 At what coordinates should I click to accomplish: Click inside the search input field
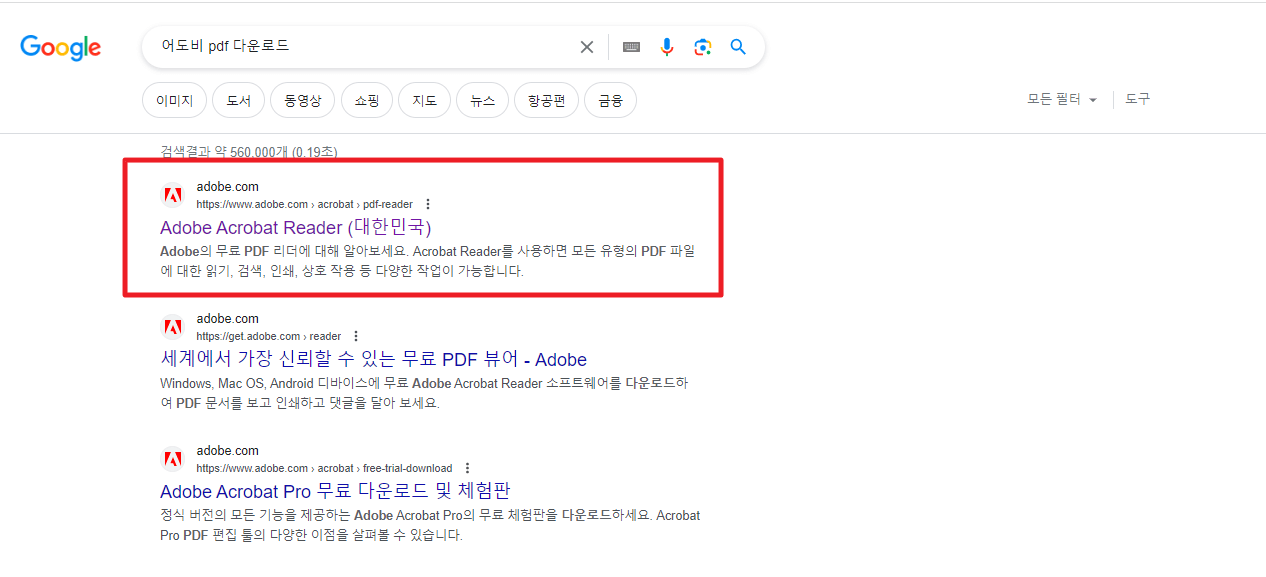350,46
